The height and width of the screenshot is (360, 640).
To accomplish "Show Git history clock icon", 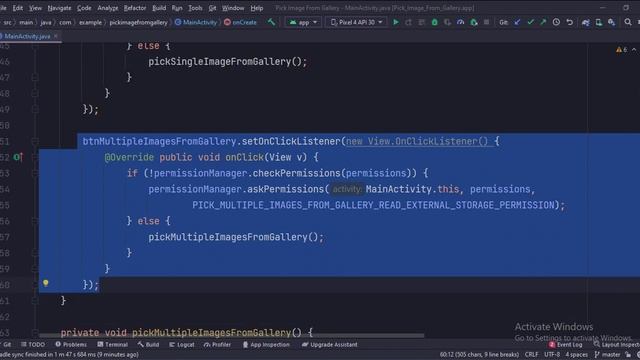I will (x=556, y=22).
